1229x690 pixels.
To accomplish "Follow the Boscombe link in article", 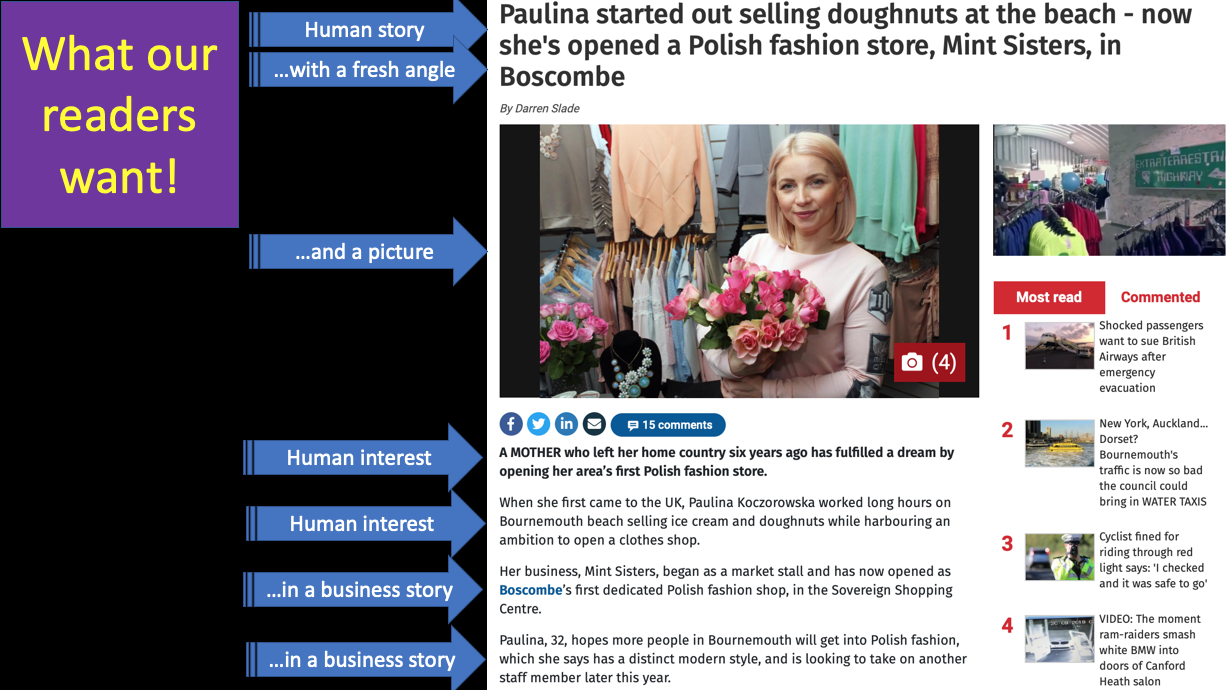I will pos(530,590).
